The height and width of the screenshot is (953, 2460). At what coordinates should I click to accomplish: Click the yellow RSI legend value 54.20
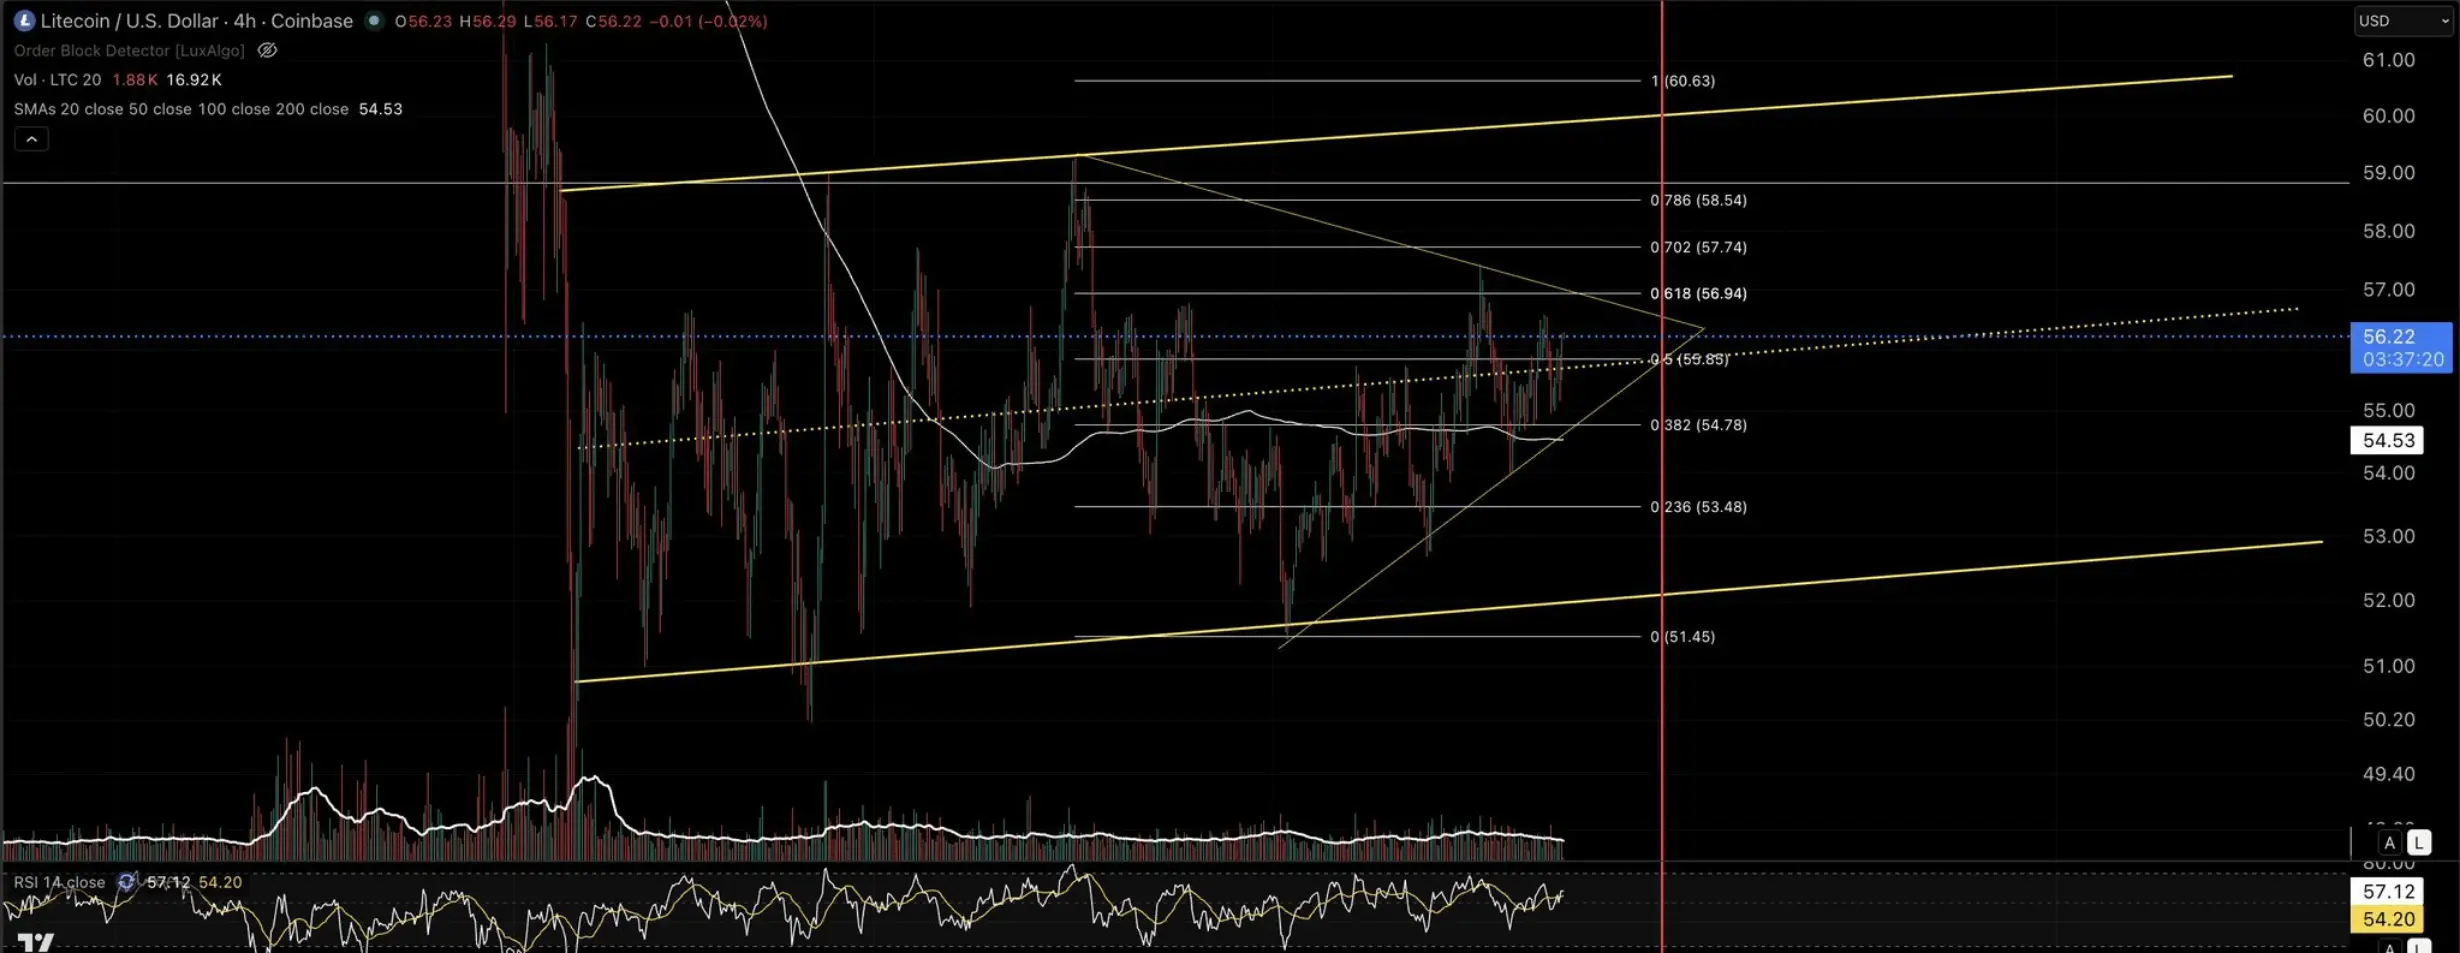click(220, 882)
